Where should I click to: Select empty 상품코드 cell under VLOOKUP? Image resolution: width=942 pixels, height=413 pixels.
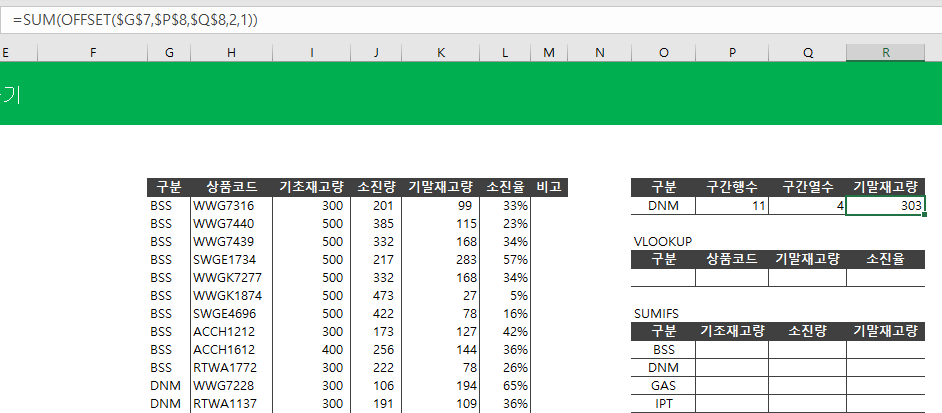click(732, 278)
